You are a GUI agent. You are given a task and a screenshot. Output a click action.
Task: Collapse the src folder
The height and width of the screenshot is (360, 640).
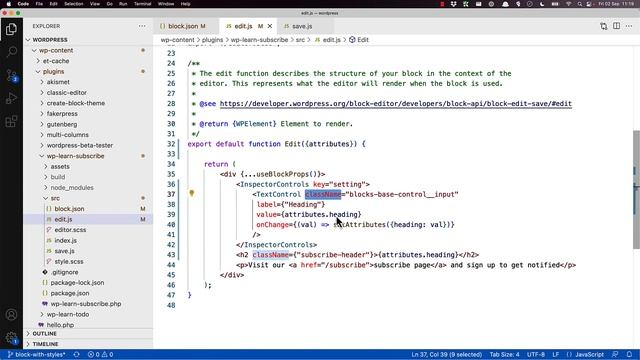point(88,198)
